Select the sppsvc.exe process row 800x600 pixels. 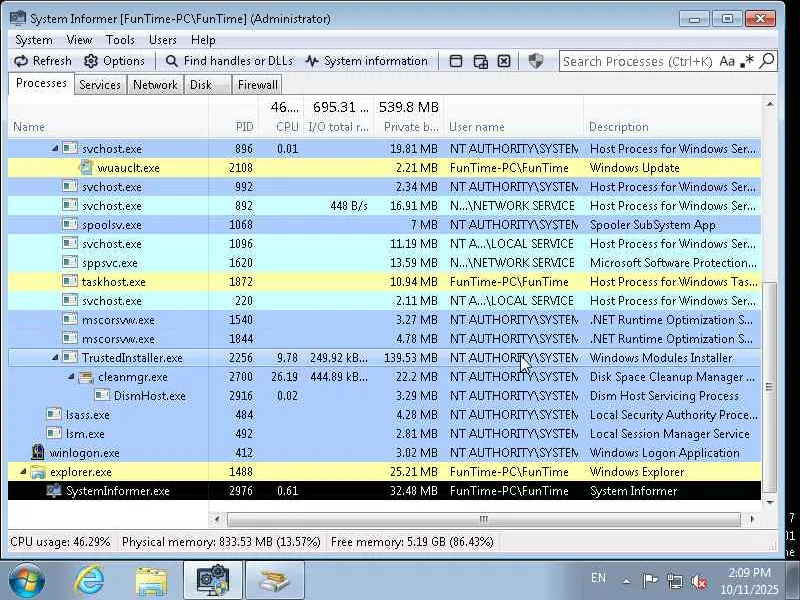pyautogui.click(x=384, y=263)
